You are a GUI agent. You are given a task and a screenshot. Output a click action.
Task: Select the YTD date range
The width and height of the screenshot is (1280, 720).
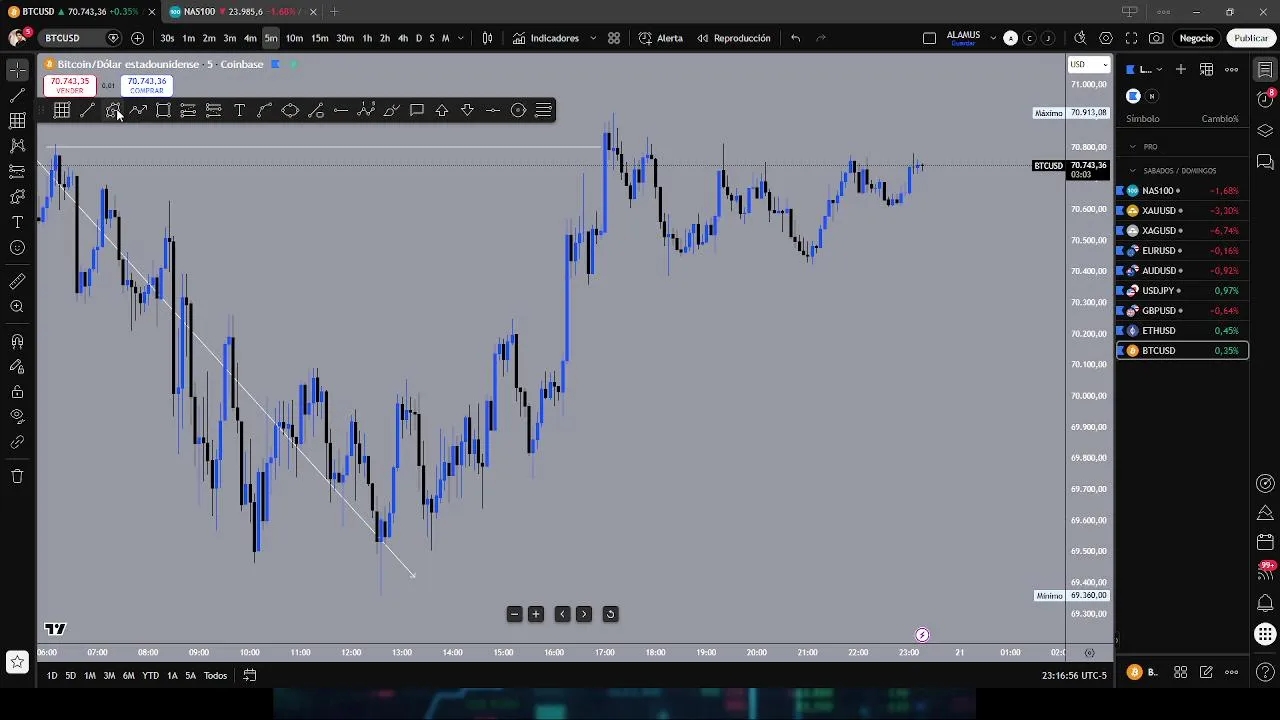[150, 676]
